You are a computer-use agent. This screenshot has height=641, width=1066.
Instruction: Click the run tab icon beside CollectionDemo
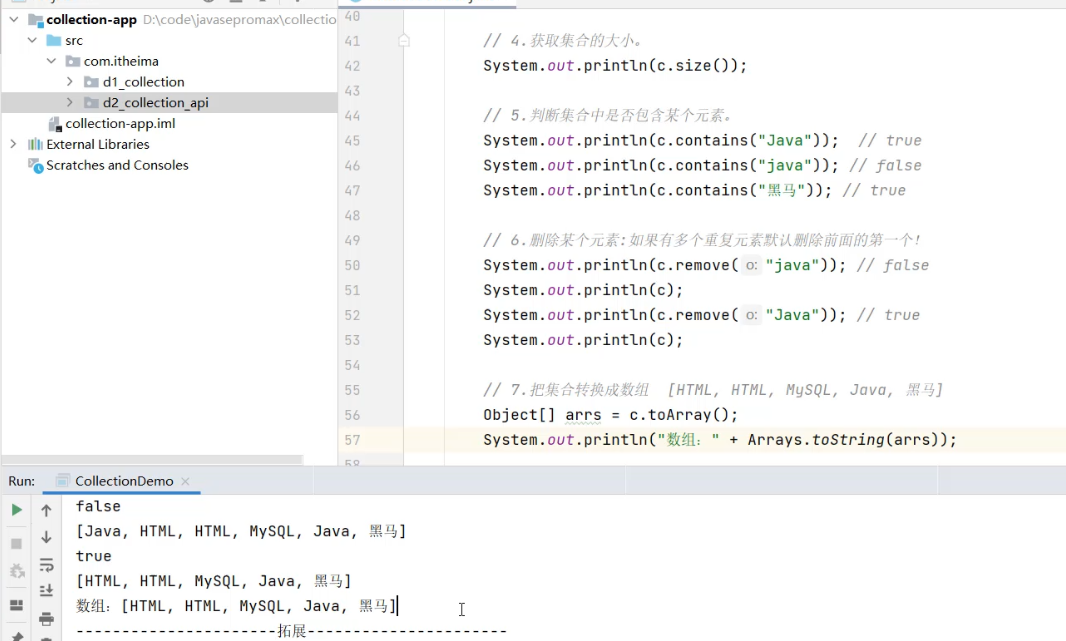click(x=62, y=481)
